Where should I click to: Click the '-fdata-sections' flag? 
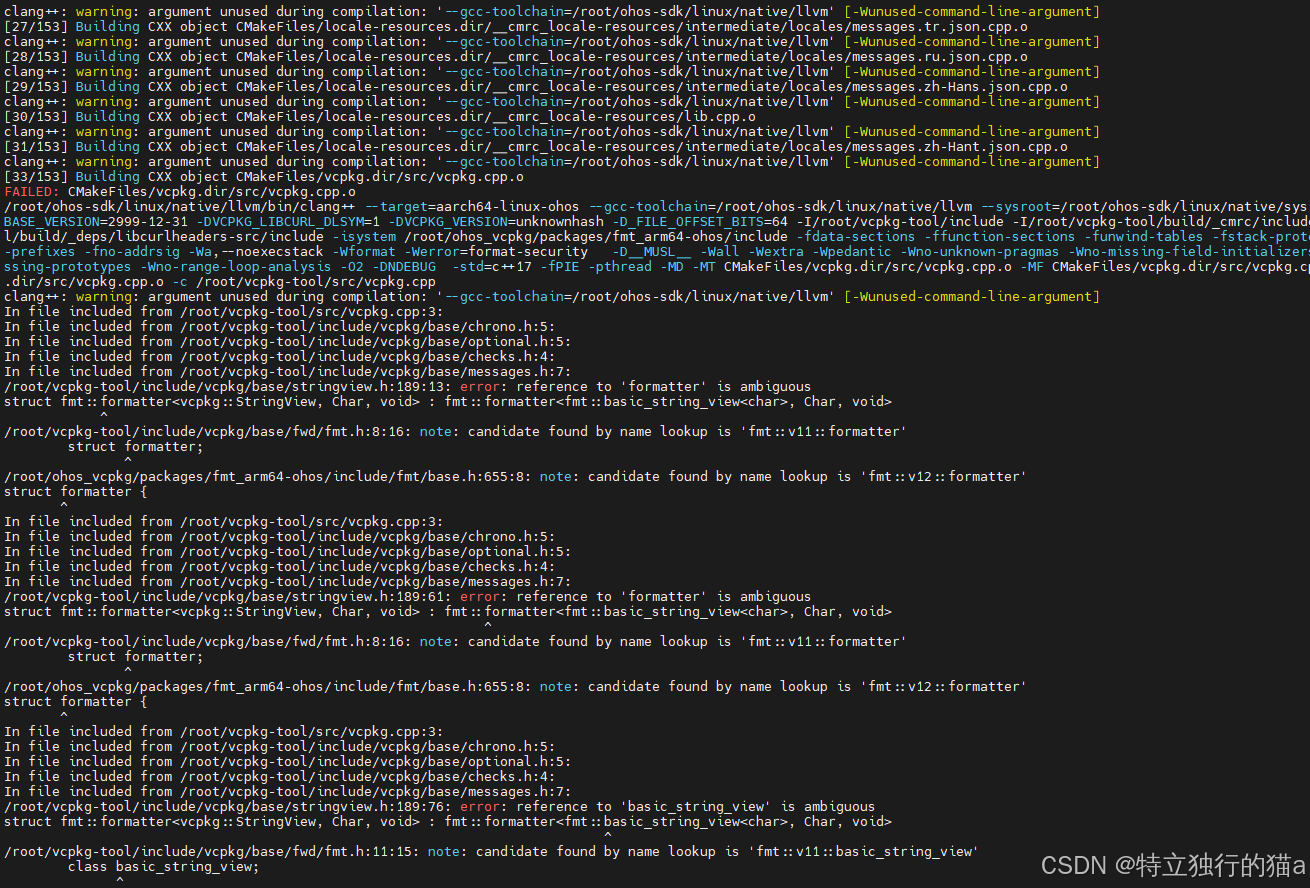coord(856,237)
